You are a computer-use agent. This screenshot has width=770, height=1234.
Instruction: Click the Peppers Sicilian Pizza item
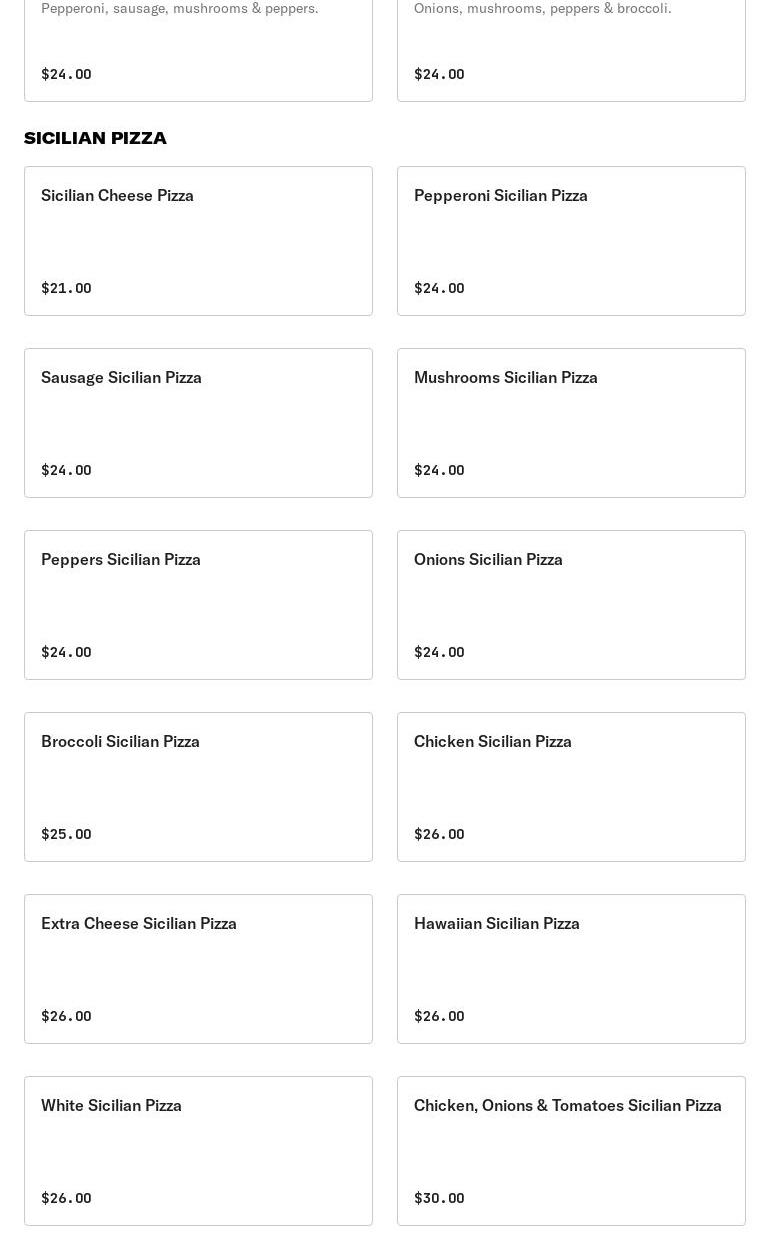(x=198, y=605)
